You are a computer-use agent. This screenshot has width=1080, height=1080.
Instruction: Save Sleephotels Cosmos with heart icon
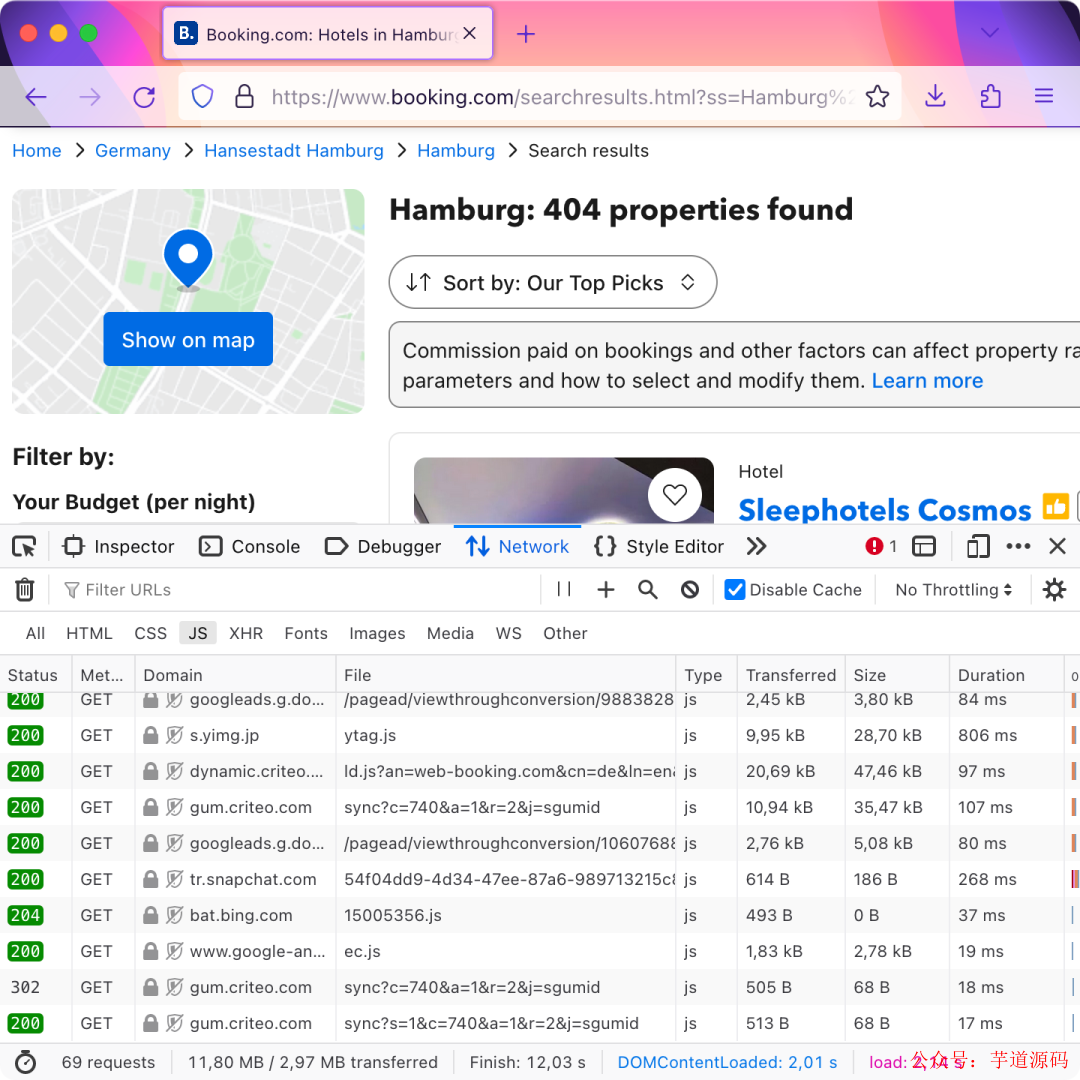pyautogui.click(x=674, y=495)
